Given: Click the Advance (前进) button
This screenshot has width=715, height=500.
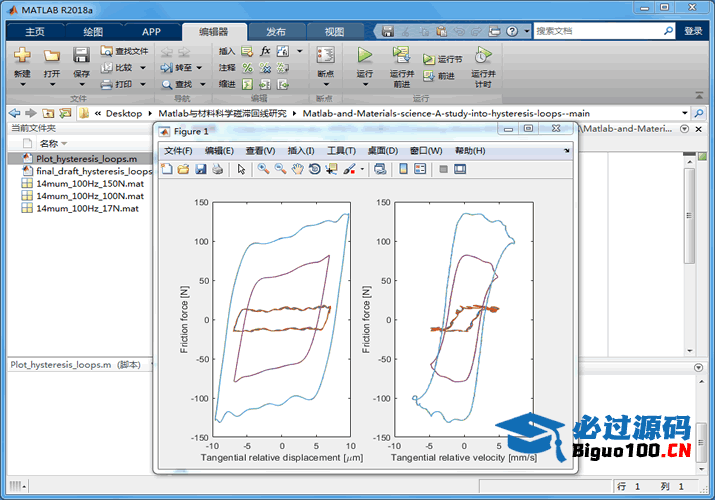Looking at the screenshot, I should tap(439, 76).
